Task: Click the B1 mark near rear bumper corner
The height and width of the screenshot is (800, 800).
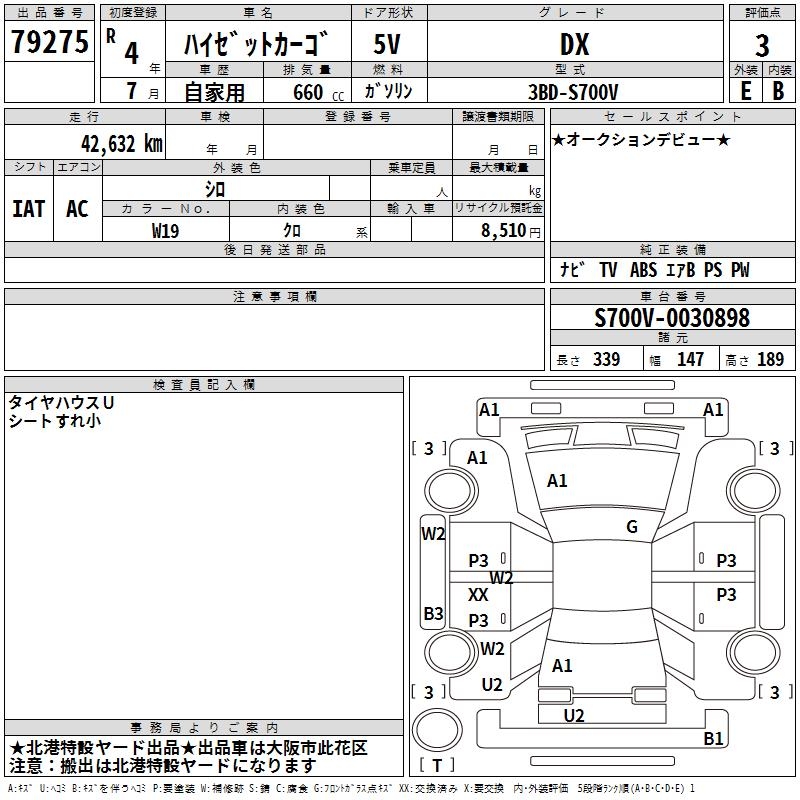Action: pyautogui.click(x=713, y=738)
